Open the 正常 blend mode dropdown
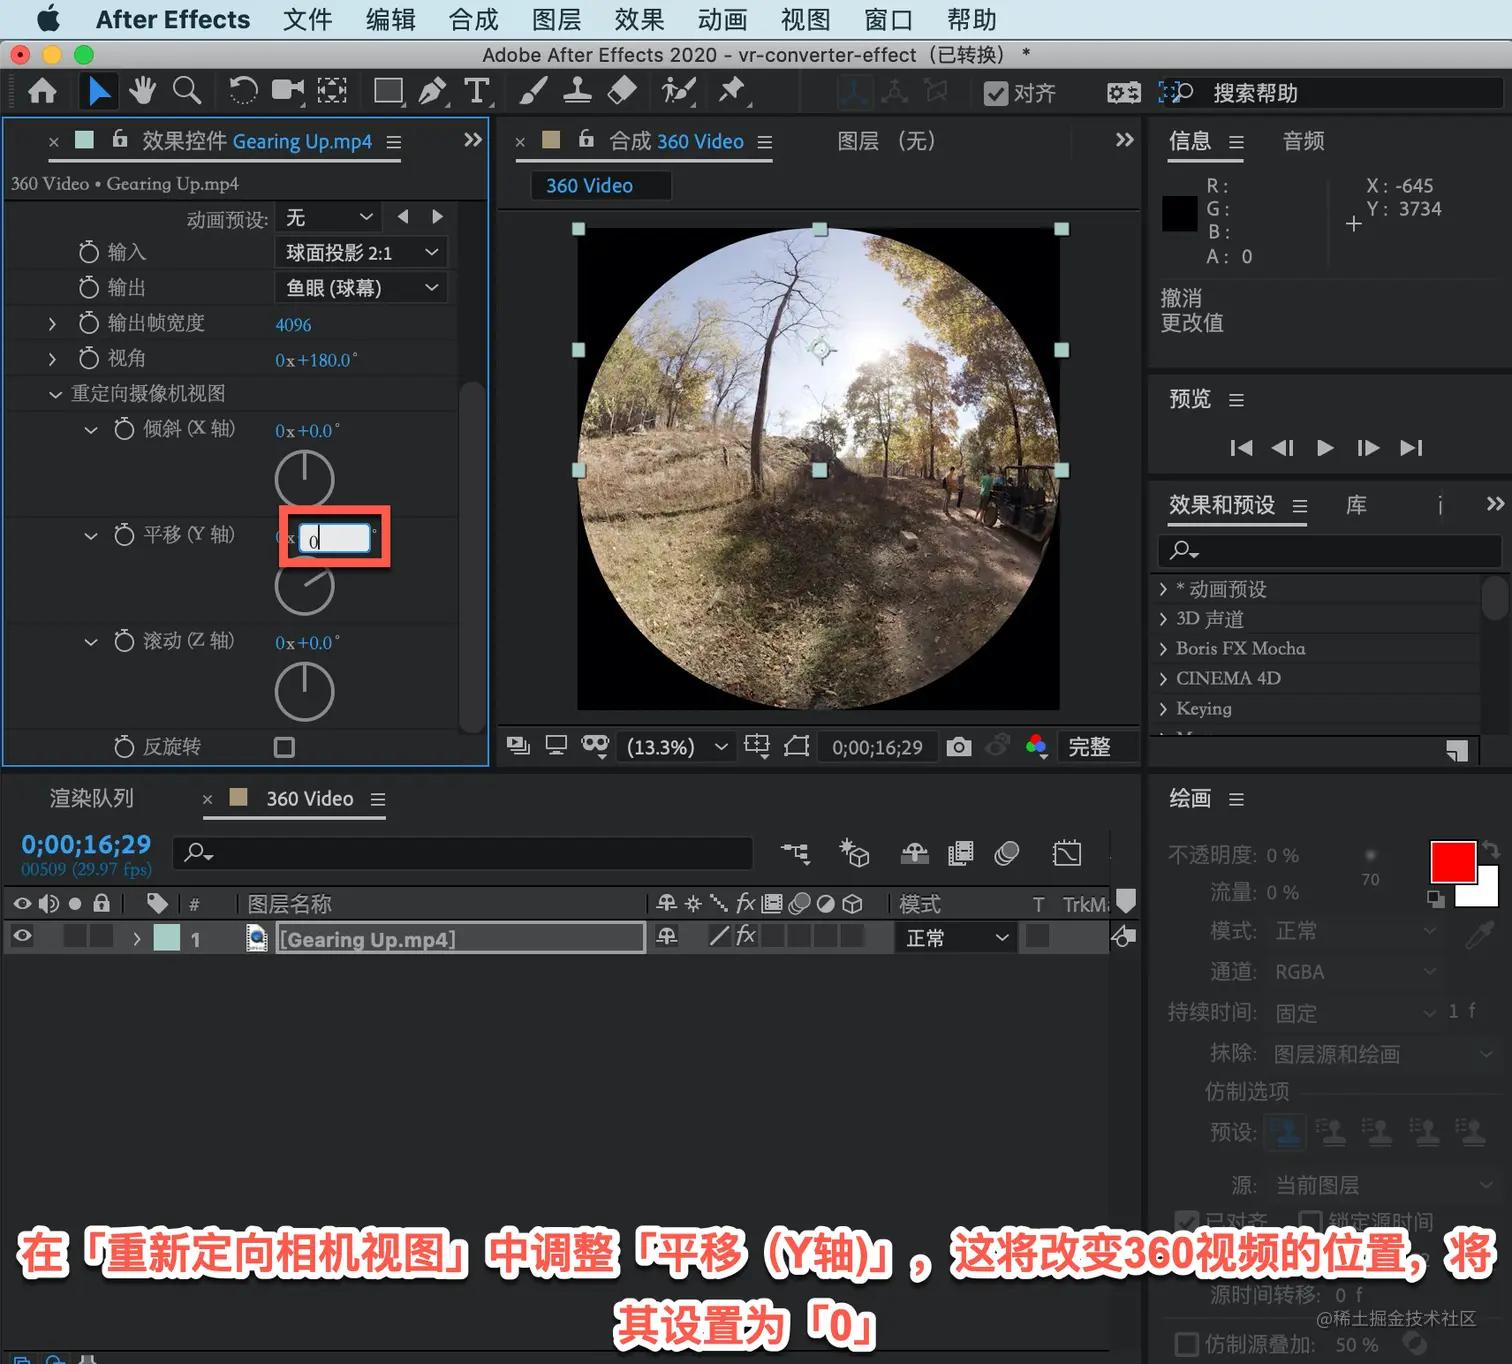This screenshot has height=1364, width=1512. pos(957,938)
